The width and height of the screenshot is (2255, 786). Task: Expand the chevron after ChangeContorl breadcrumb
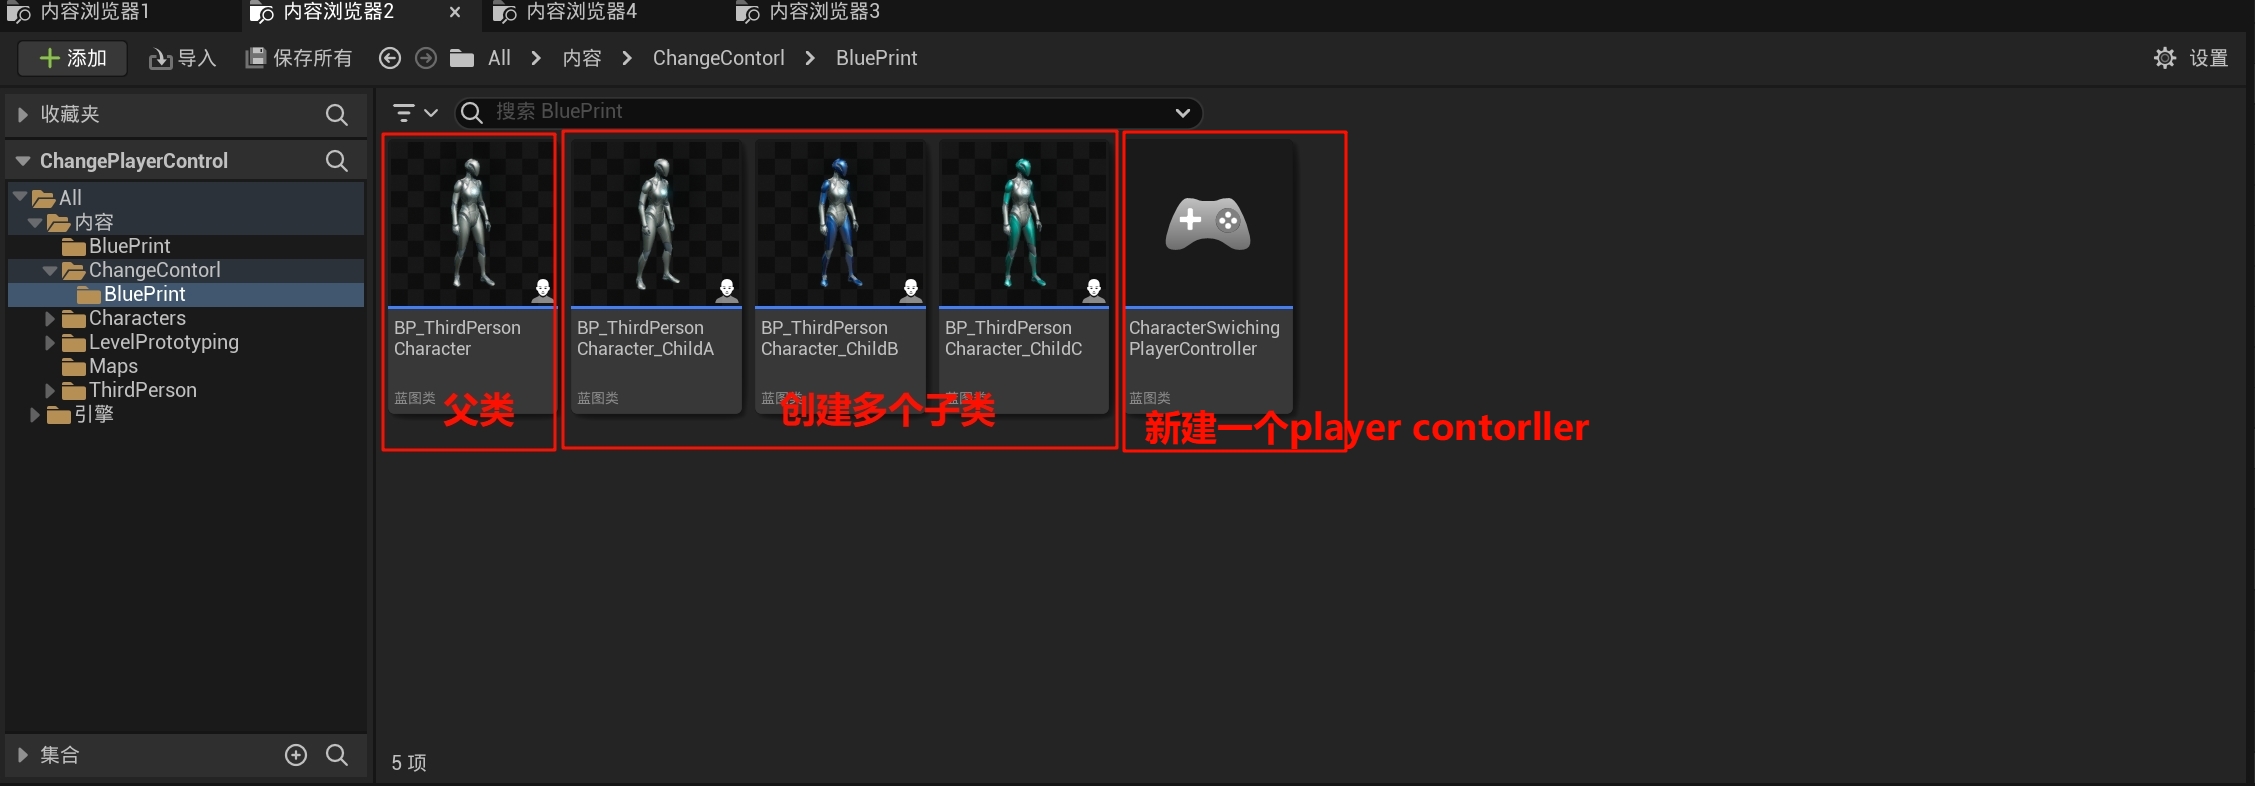tap(810, 58)
